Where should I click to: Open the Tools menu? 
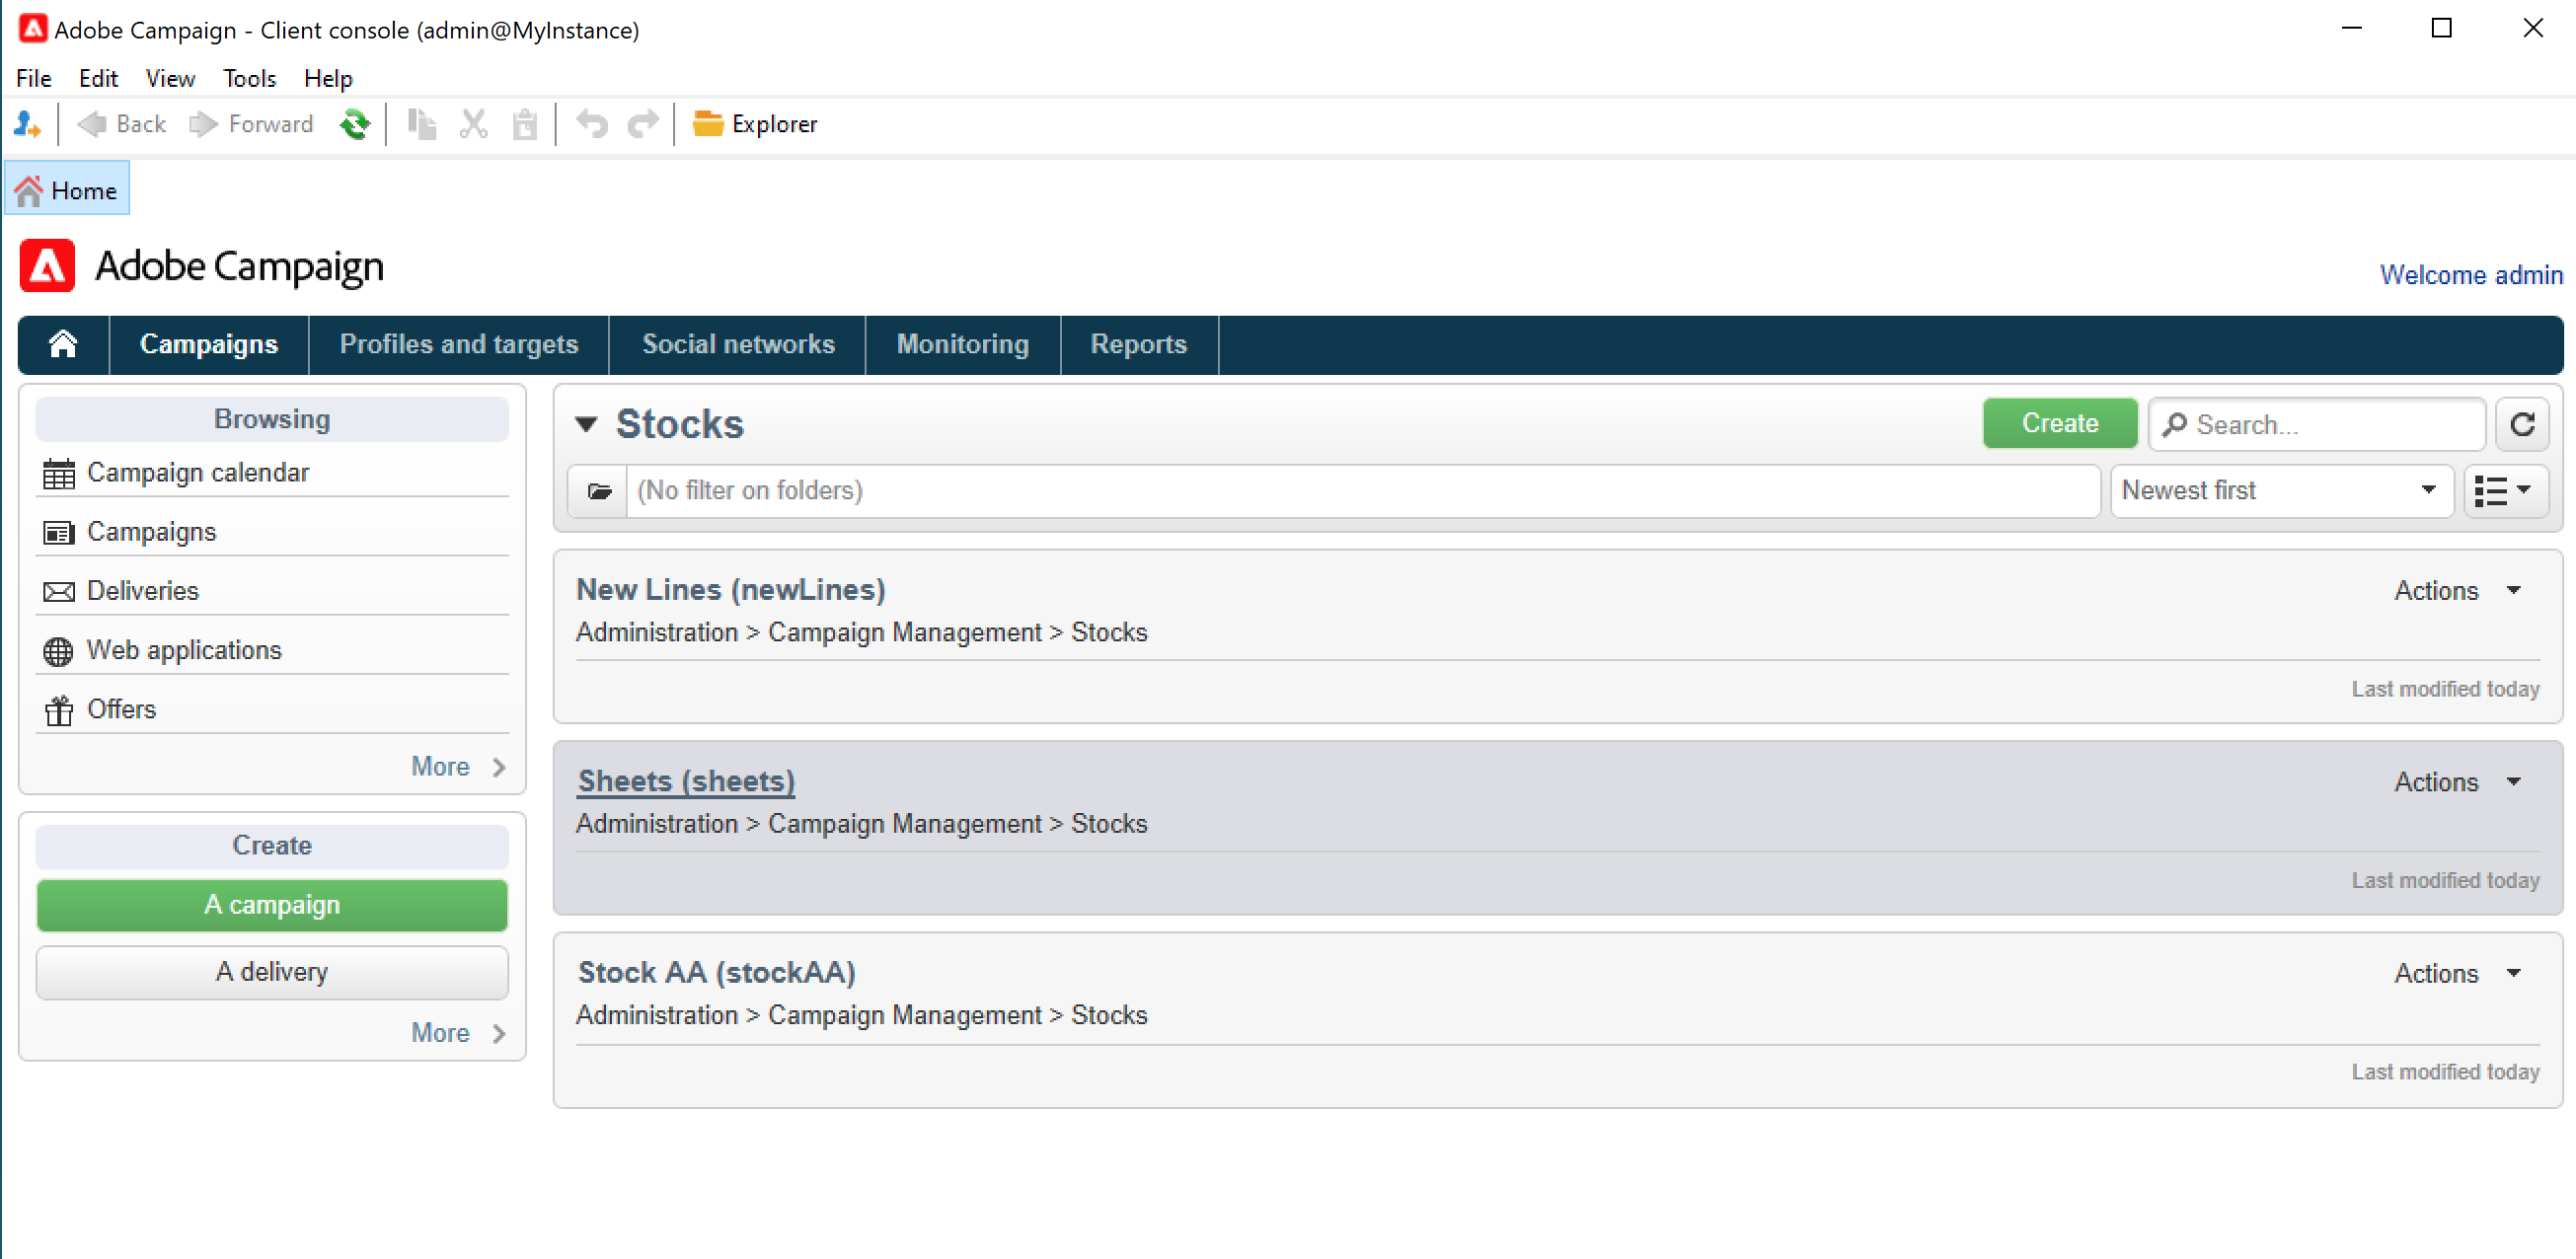point(249,78)
